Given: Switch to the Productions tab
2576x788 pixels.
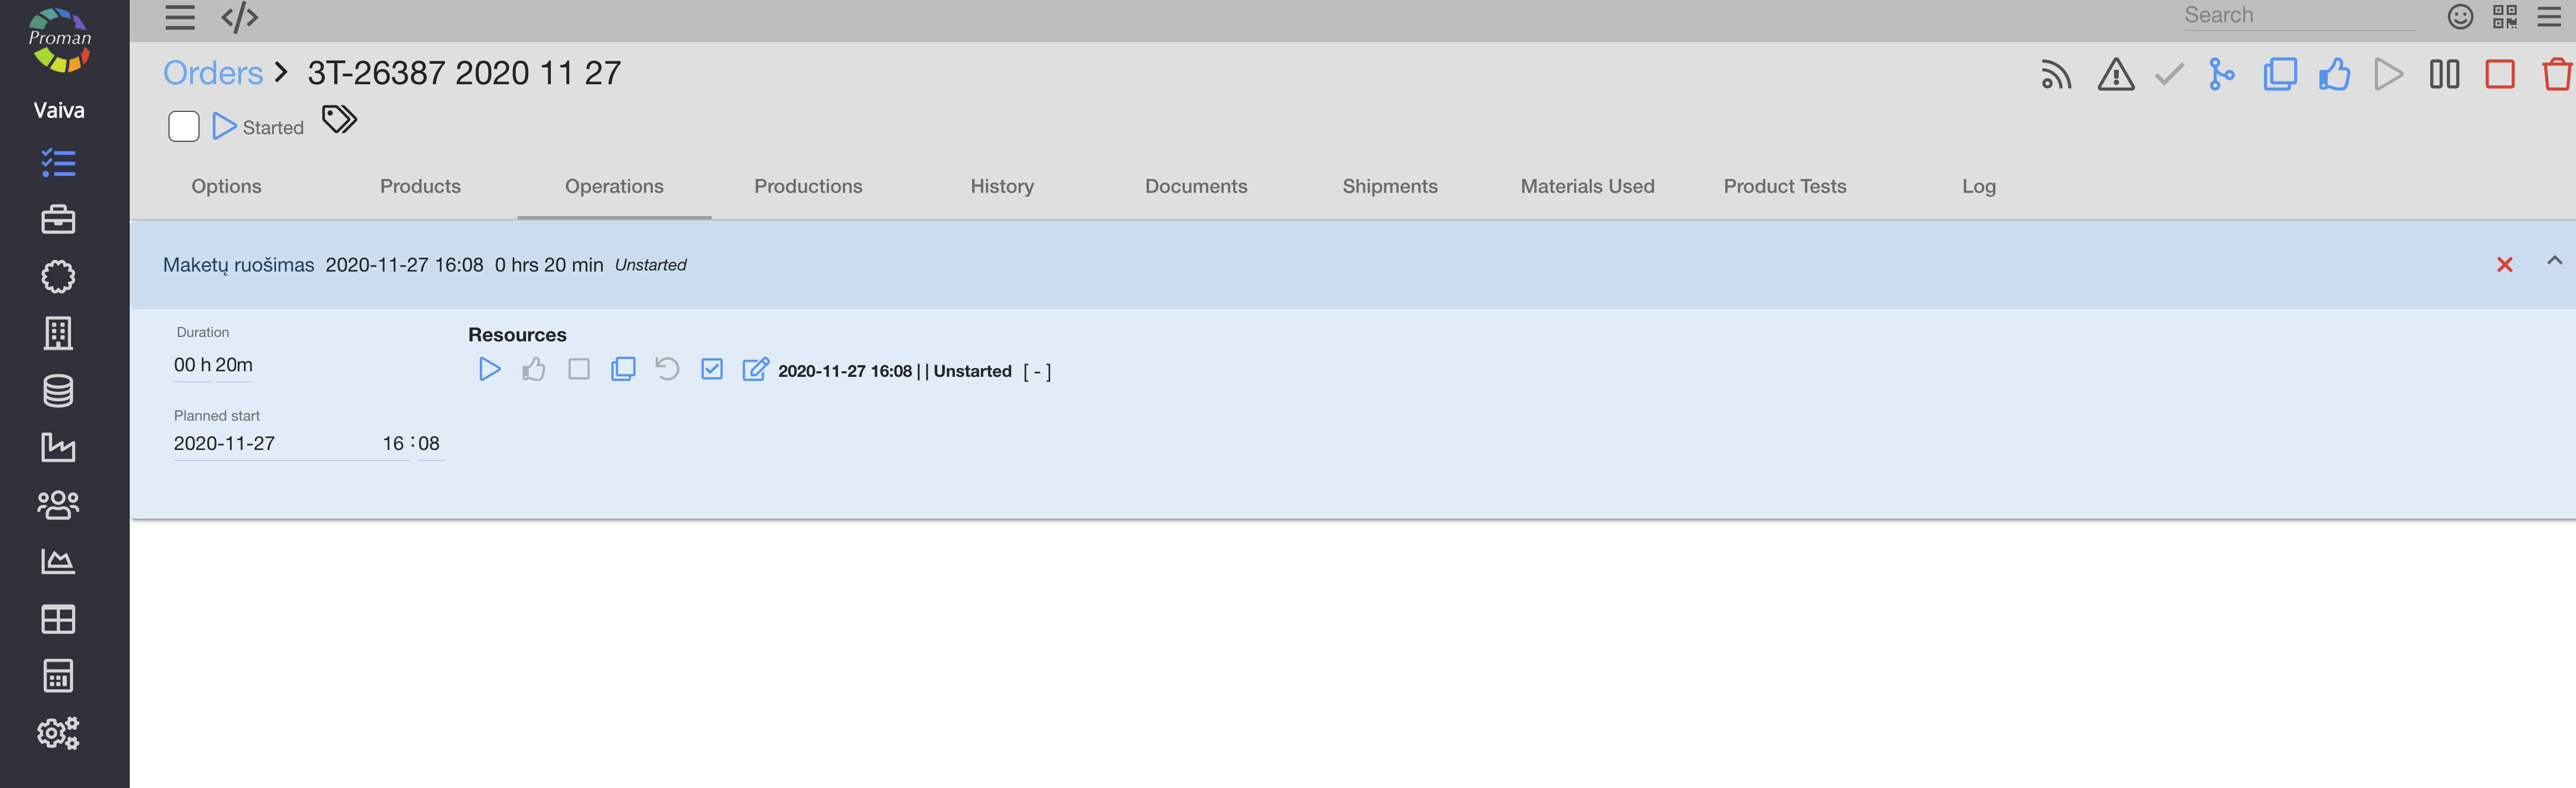Looking at the screenshot, I should [808, 187].
